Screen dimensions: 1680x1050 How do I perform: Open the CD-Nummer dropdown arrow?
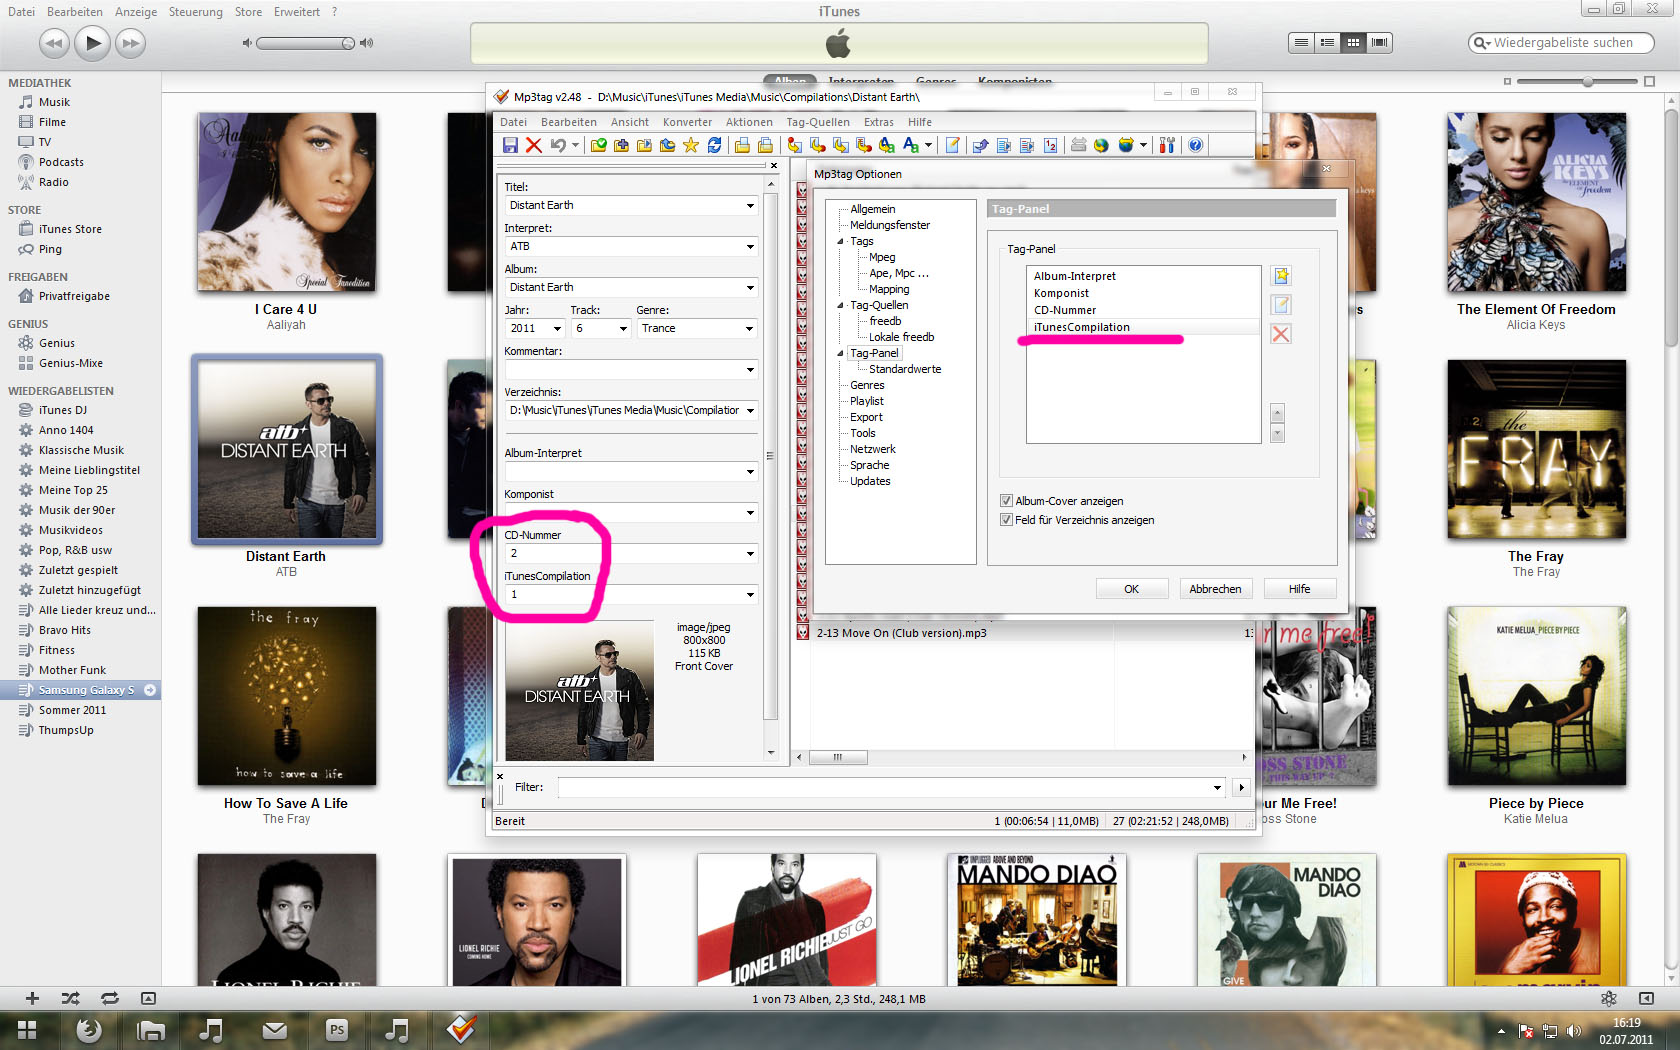(750, 553)
